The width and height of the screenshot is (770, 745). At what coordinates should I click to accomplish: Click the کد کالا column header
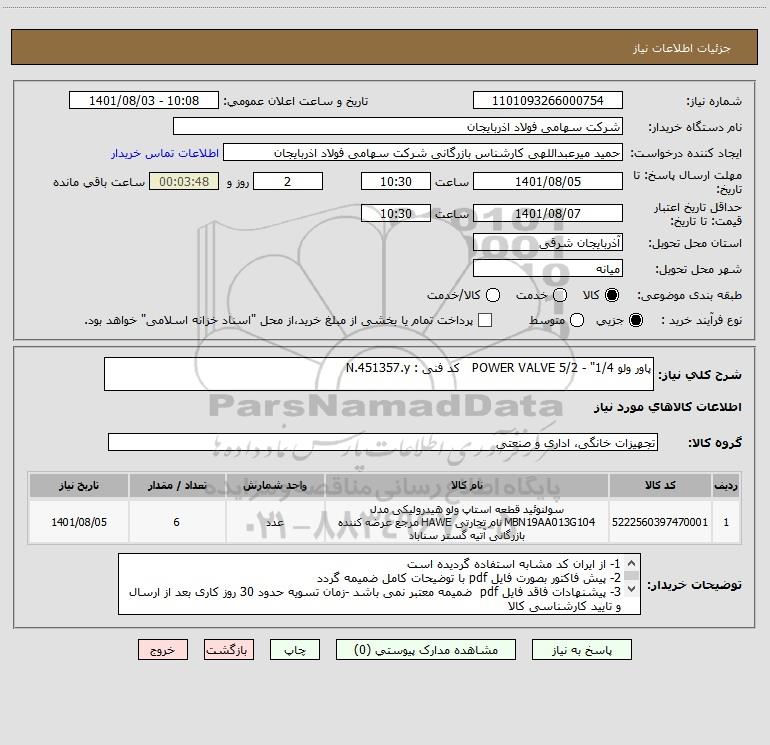click(660, 485)
